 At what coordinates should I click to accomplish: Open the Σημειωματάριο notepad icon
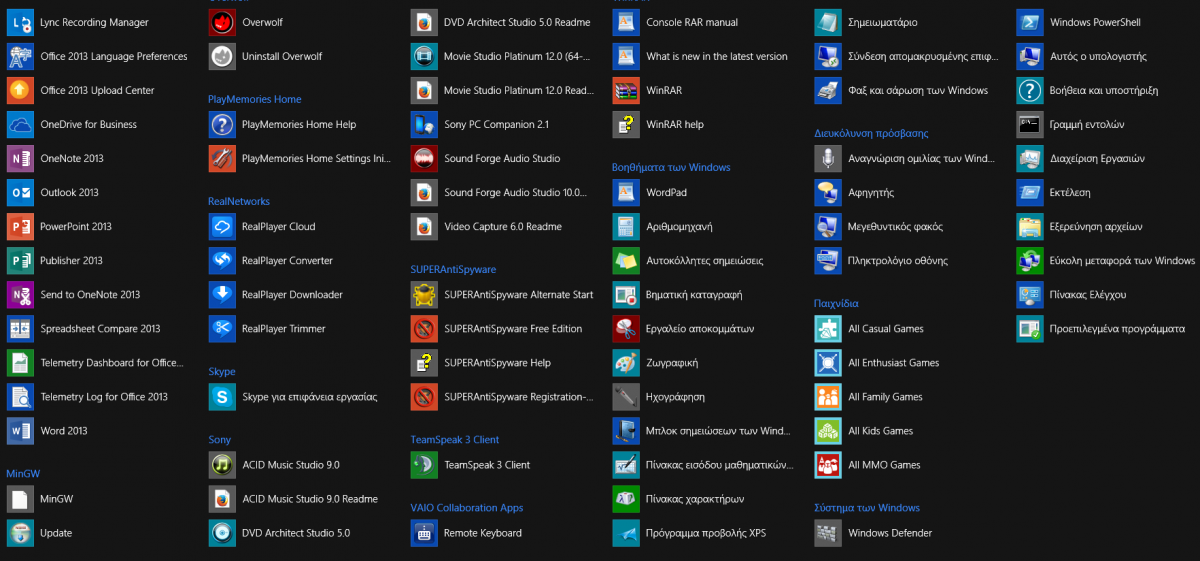point(828,22)
